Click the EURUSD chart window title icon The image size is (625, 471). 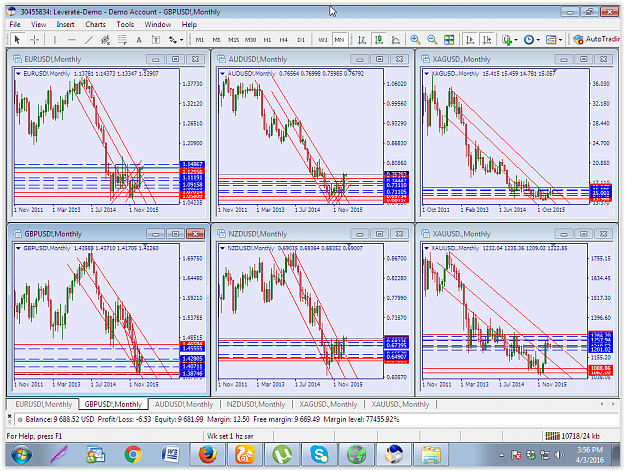point(17,59)
